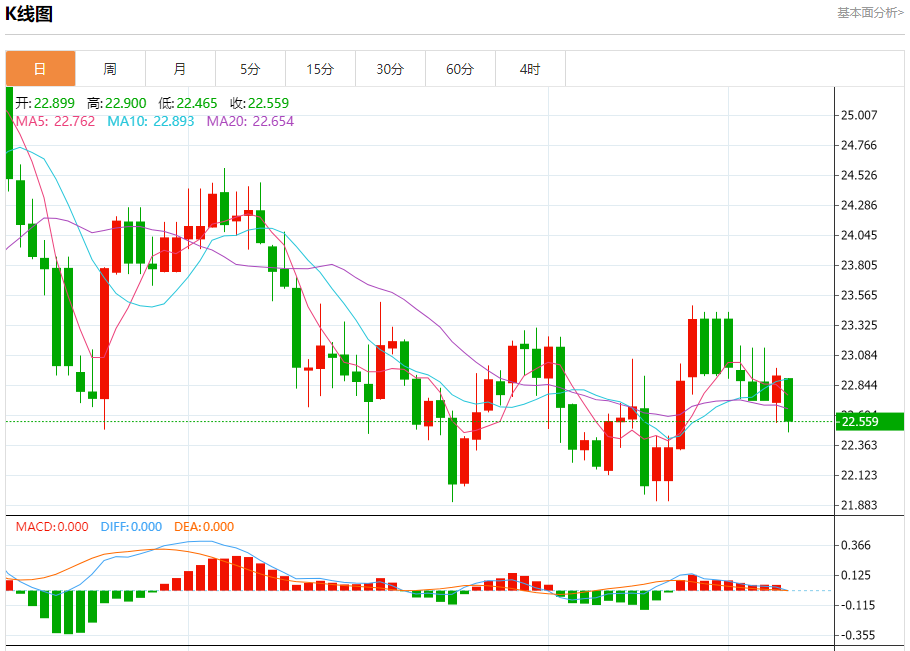Click the 21.883 price axis label
The height and width of the screenshot is (651, 910).
pos(859,506)
